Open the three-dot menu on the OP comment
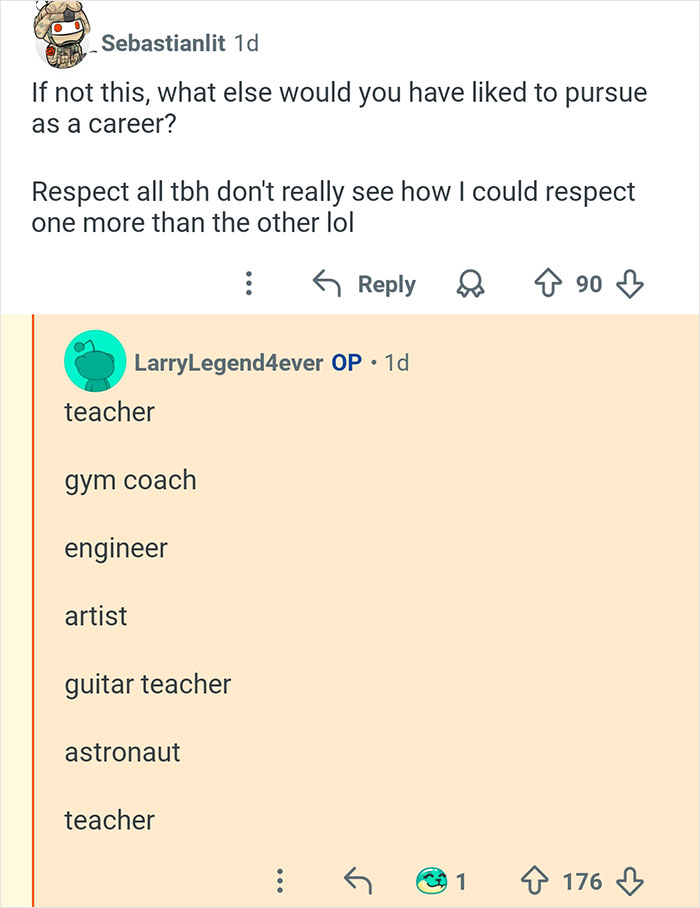The width and height of the screenshot is (700, 908). (x=281, y=881)
